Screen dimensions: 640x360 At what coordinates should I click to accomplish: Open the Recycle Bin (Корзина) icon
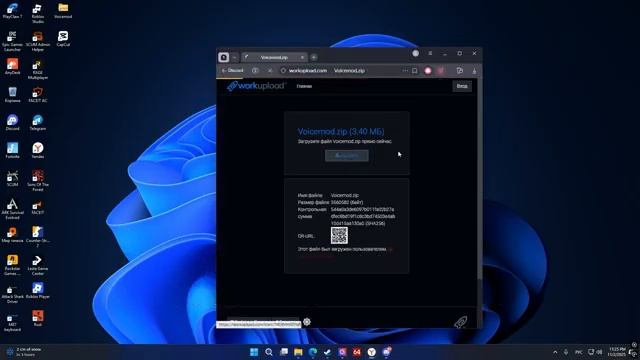12,95
